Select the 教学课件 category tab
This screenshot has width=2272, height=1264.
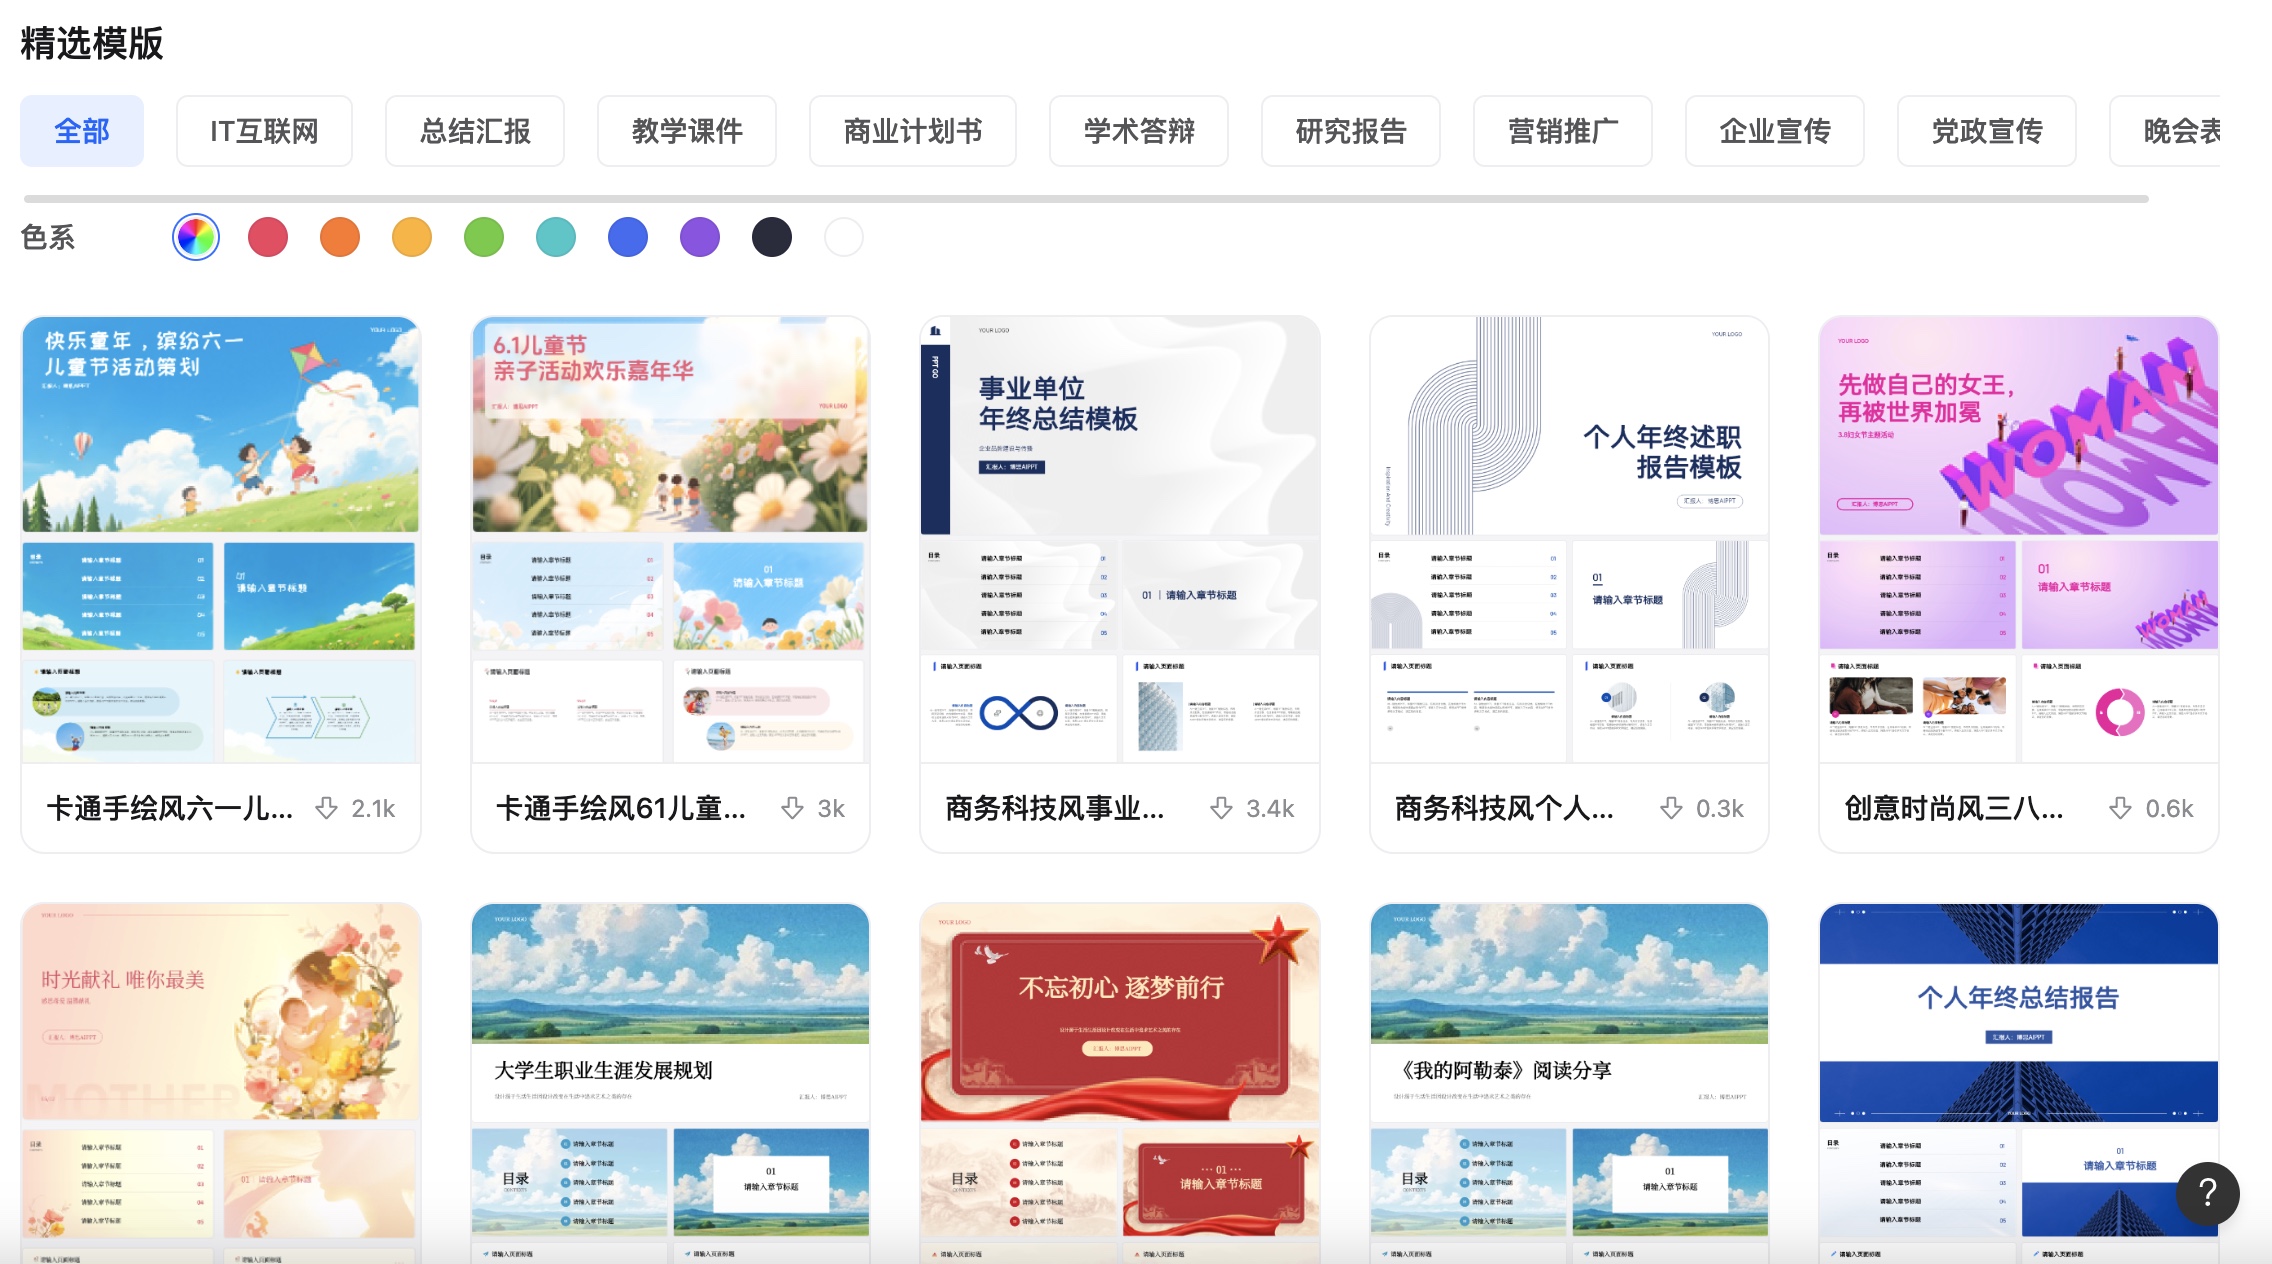[687, 131]
